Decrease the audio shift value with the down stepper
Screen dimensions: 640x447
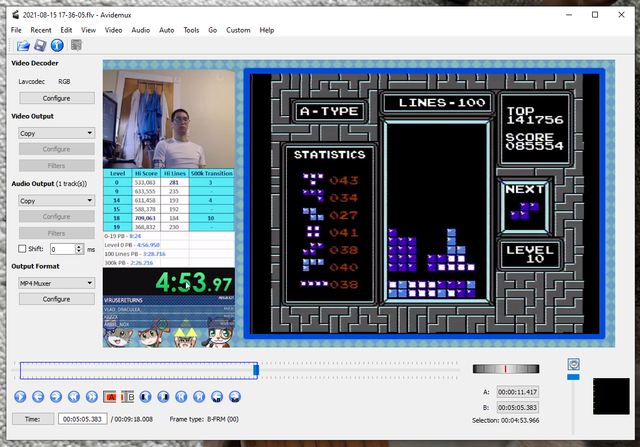pos(79,251)
